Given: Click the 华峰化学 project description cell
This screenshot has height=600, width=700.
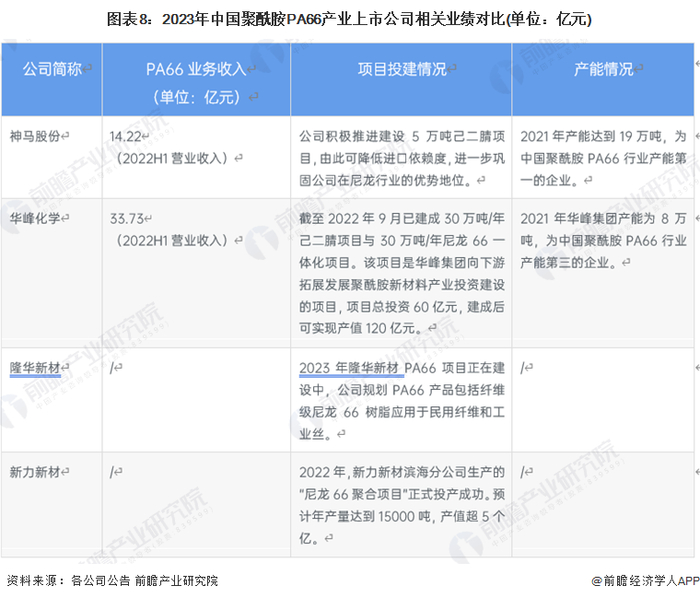Looking at the screenshot, I should click(x=401, y=273).
